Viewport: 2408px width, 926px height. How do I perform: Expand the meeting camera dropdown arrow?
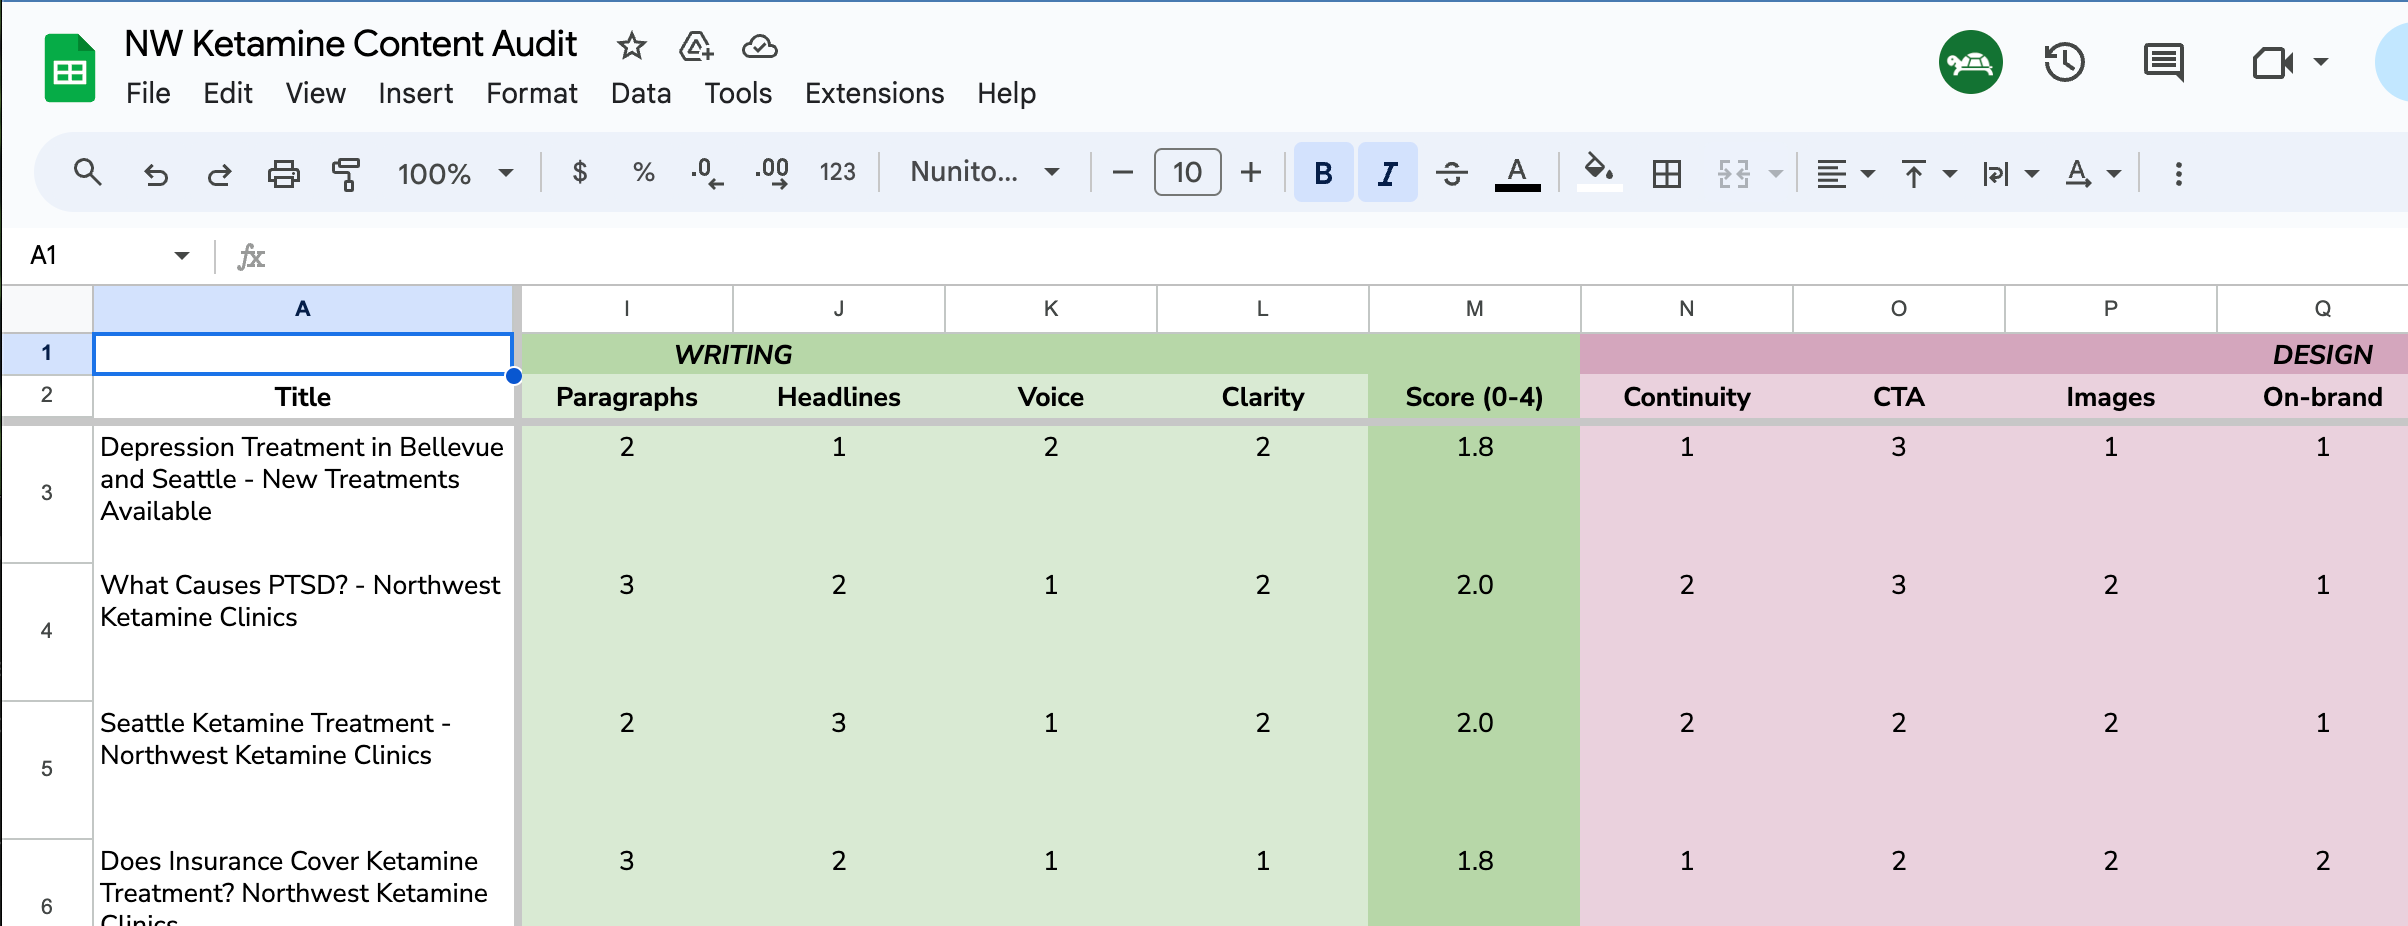click(x=2321, y=62)
